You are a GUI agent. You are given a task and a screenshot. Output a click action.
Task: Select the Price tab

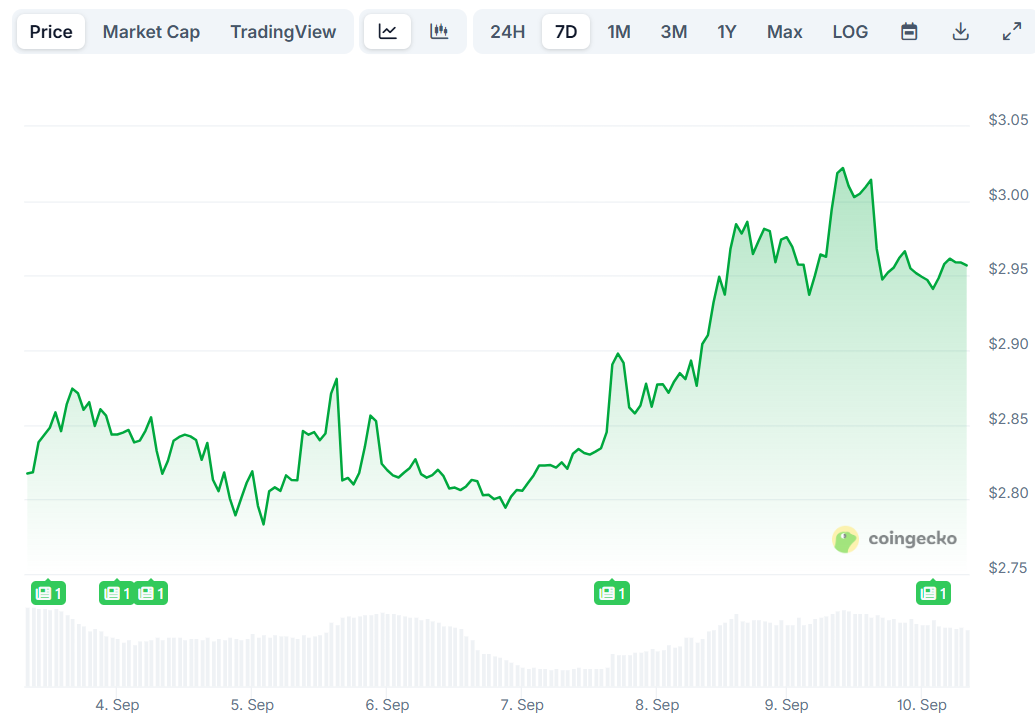tap(51, 32)
